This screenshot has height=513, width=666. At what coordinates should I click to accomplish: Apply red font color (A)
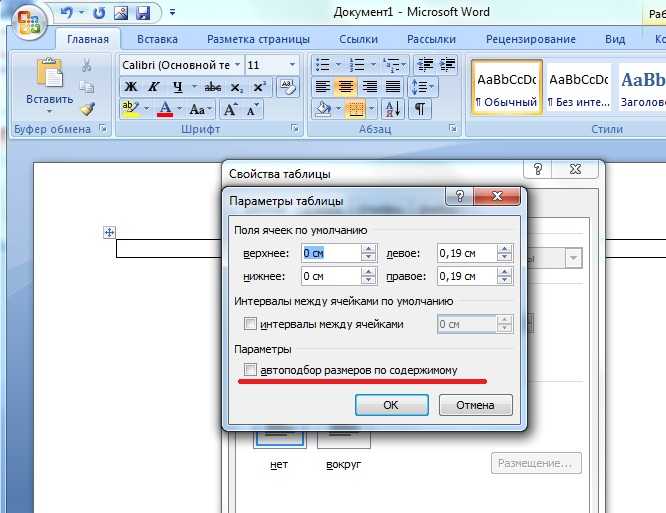coord(165,109)
